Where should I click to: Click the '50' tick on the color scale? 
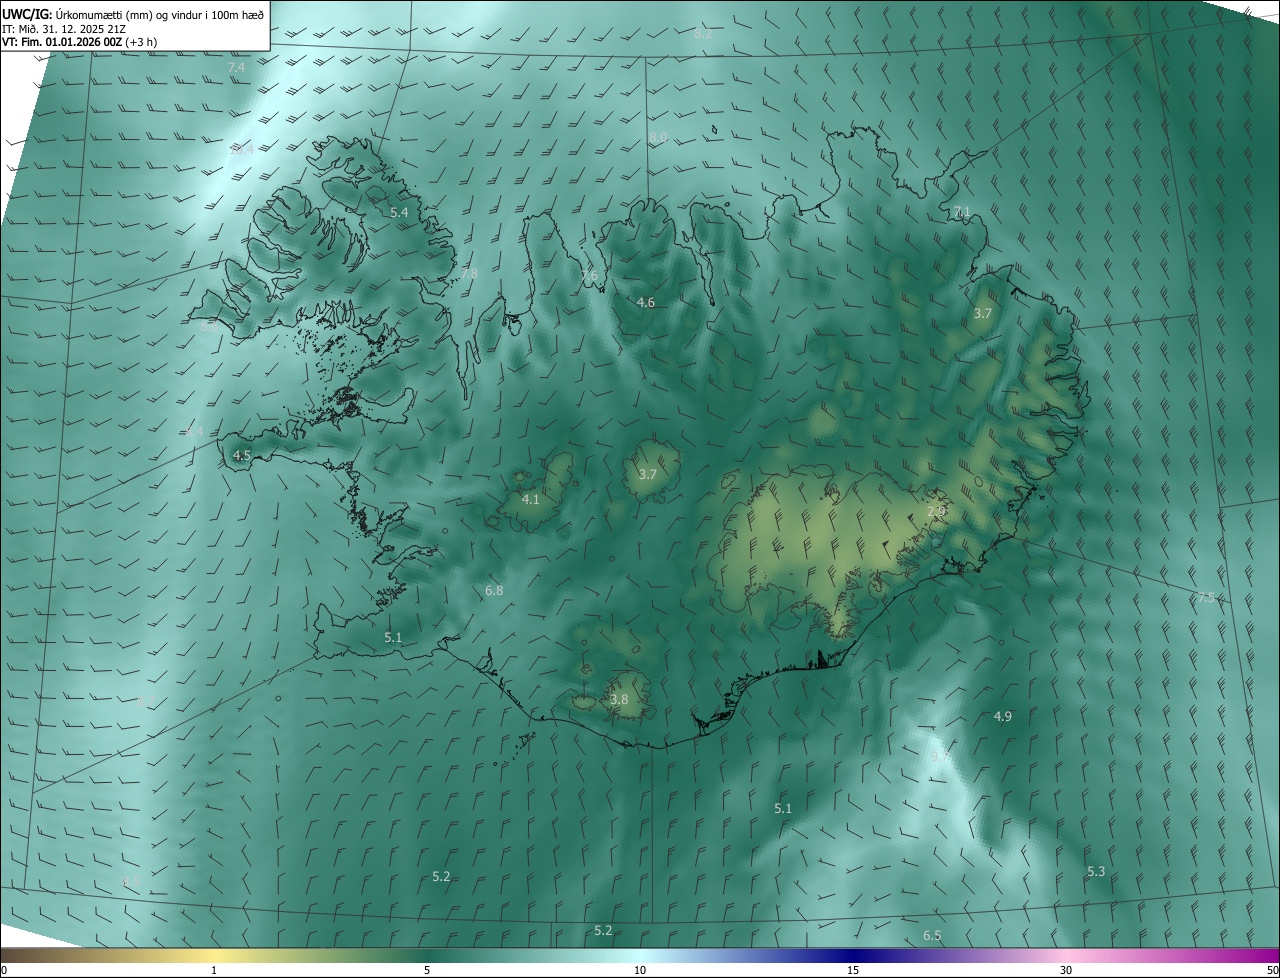[x=1272, y=970]
